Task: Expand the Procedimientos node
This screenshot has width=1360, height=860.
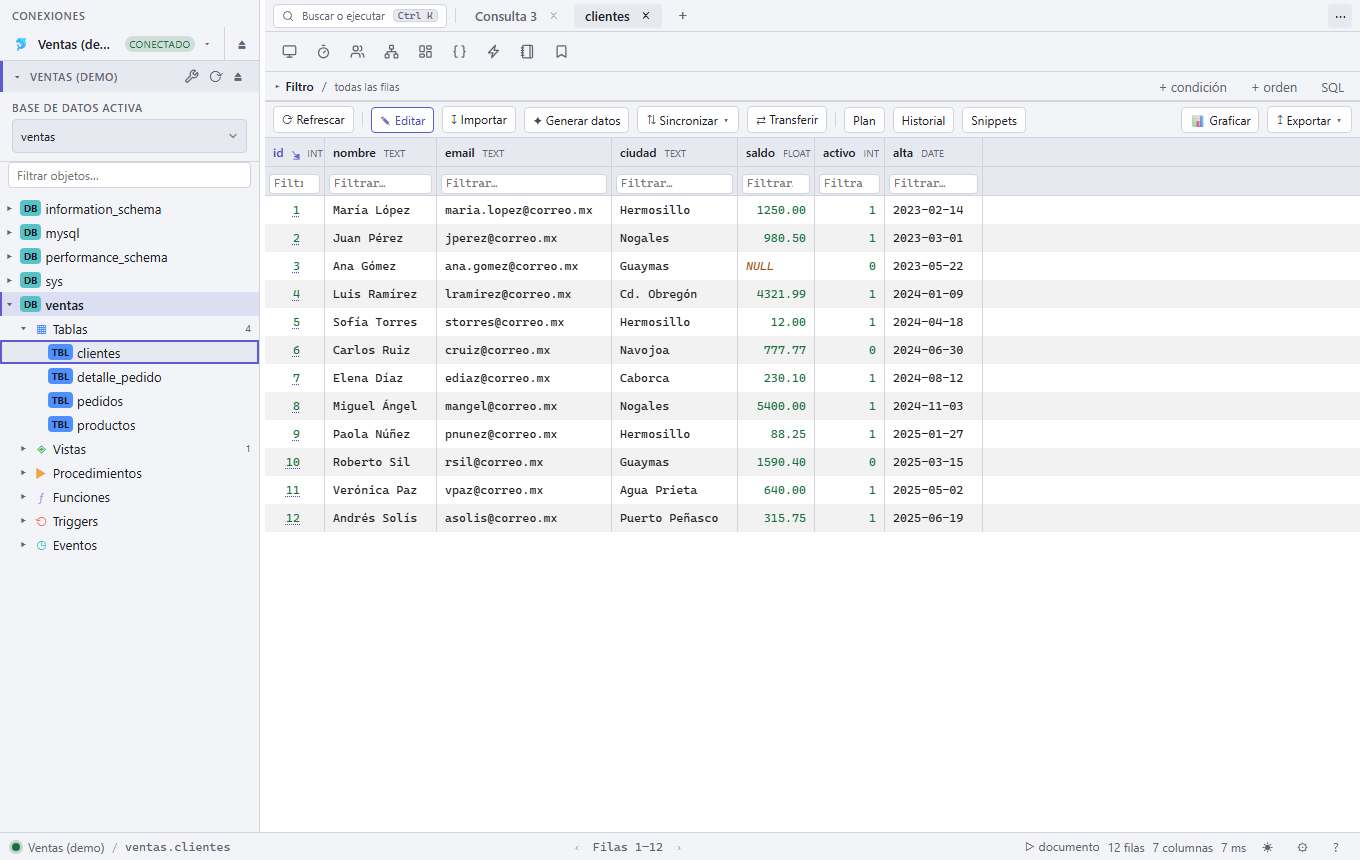Action: (23, 473)
